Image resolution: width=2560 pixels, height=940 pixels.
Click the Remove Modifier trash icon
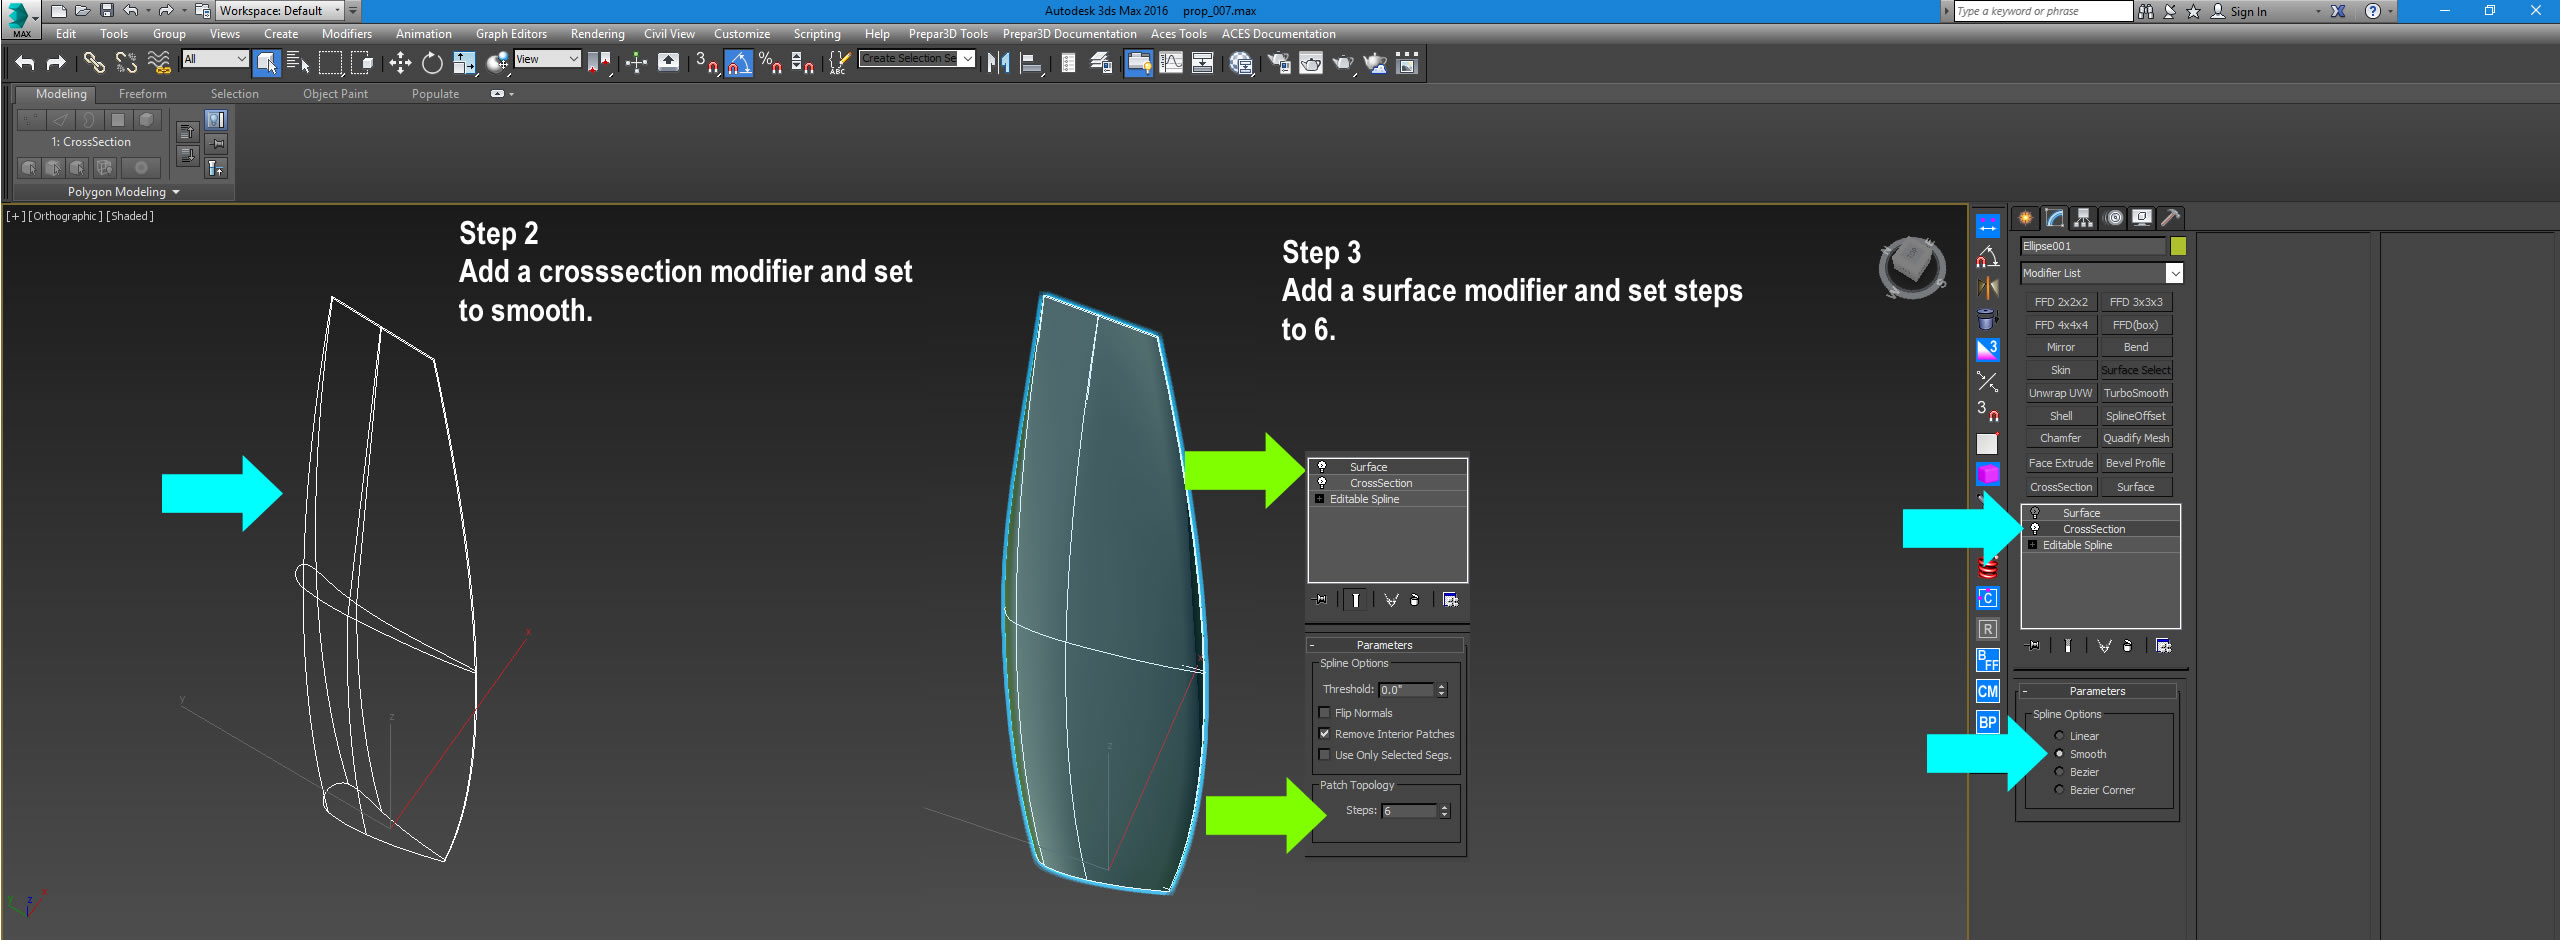click(x=2127, y=645)
